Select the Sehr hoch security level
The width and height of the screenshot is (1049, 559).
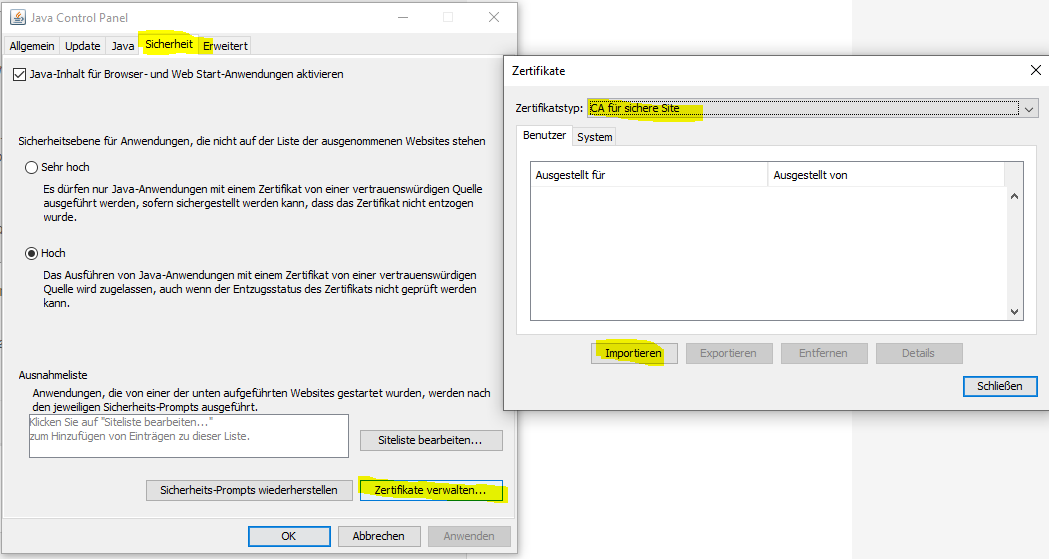tap(31, 167)
